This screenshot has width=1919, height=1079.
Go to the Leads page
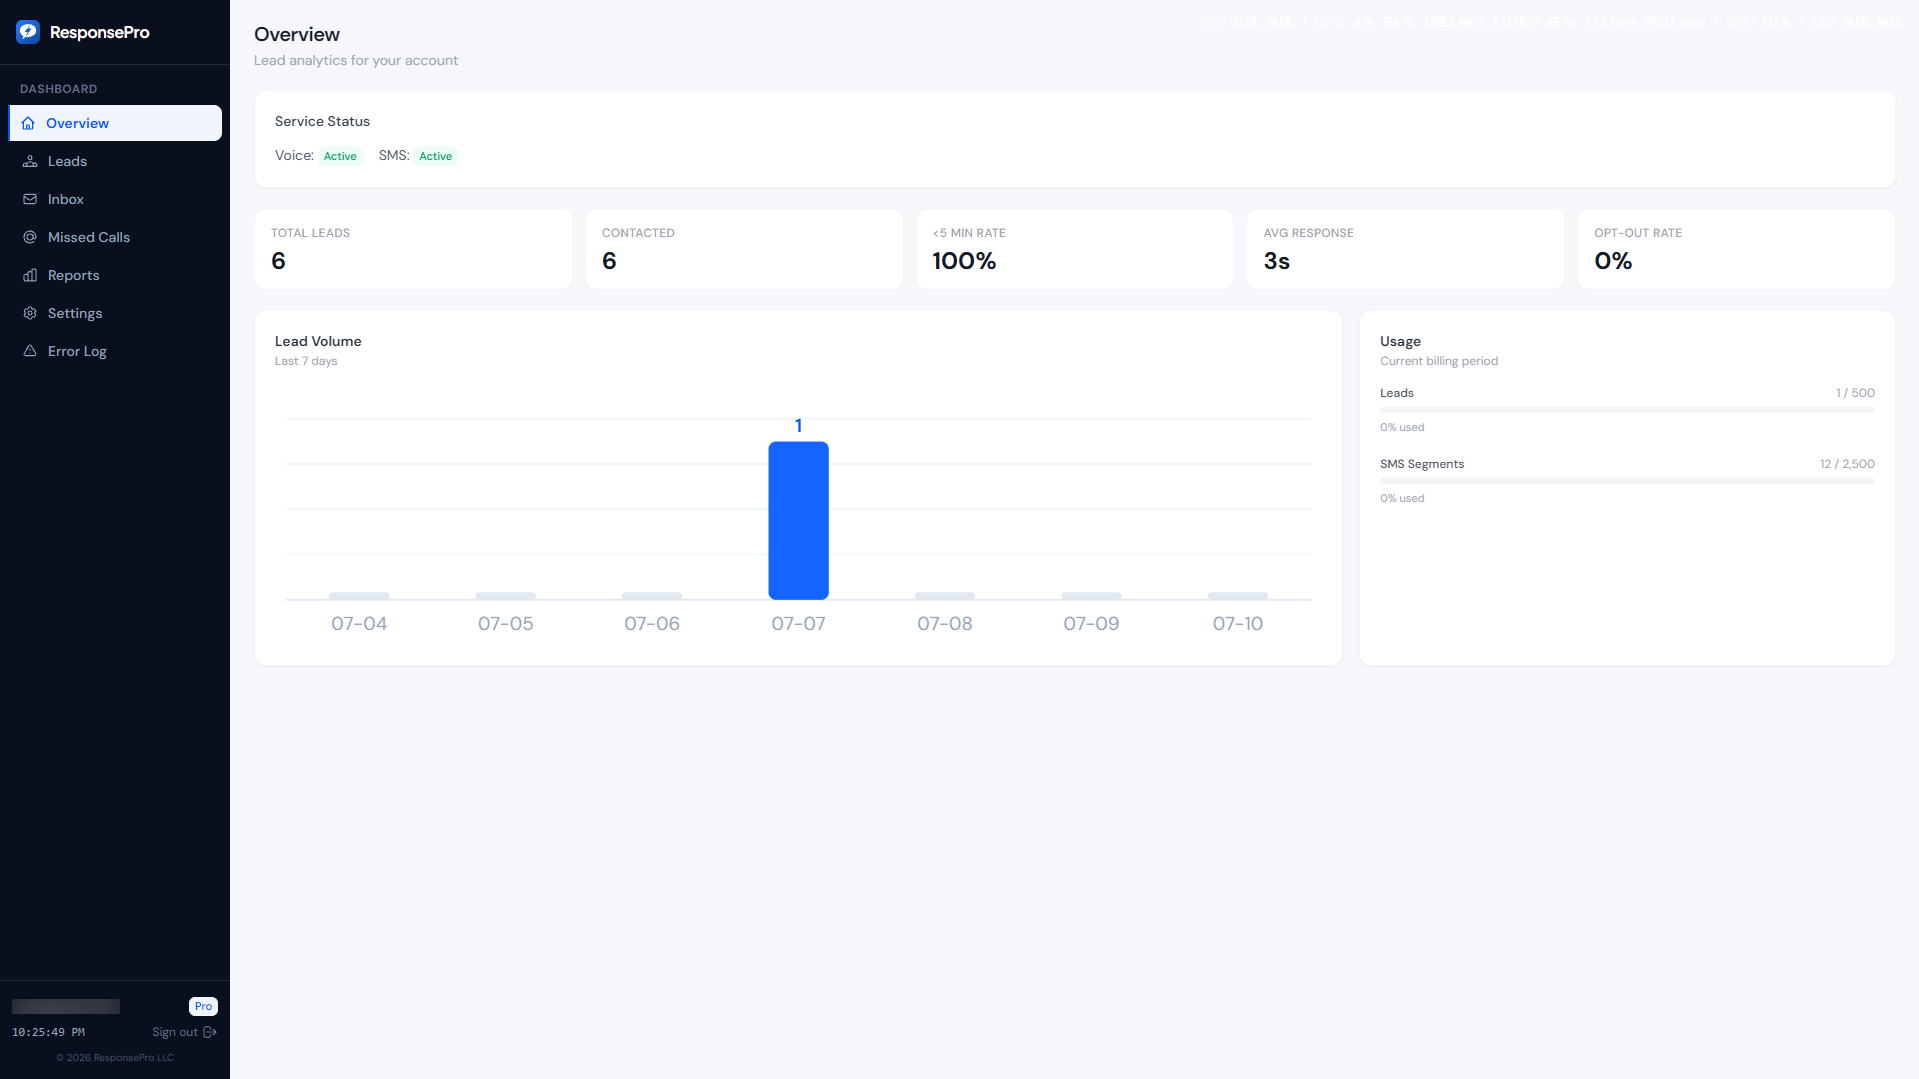pos(115,161)
